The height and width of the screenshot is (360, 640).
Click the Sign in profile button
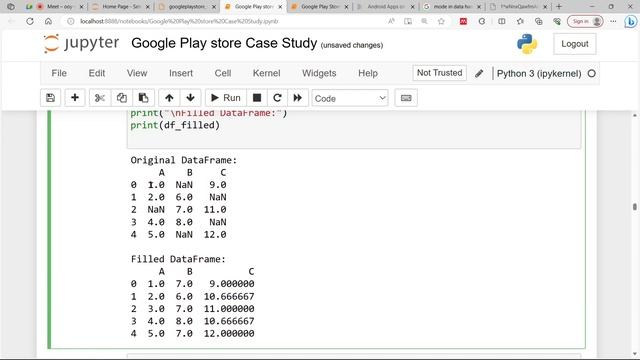click(585, 21)
